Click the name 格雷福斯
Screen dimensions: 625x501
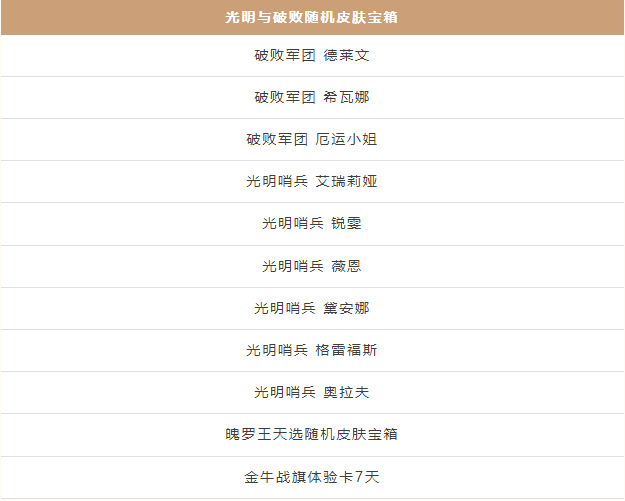(346, 350)
